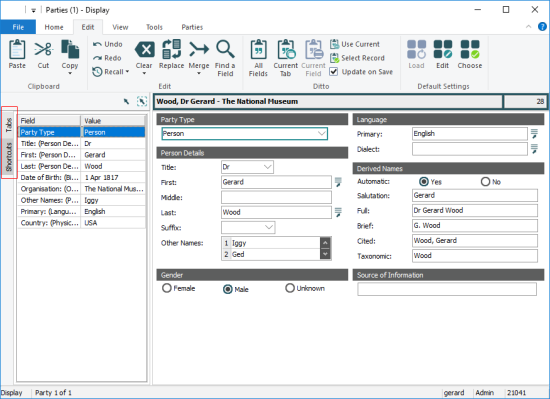550x399 pixels.
Task: Open the Title dropdown showing Dr
Action: (268, 167)
